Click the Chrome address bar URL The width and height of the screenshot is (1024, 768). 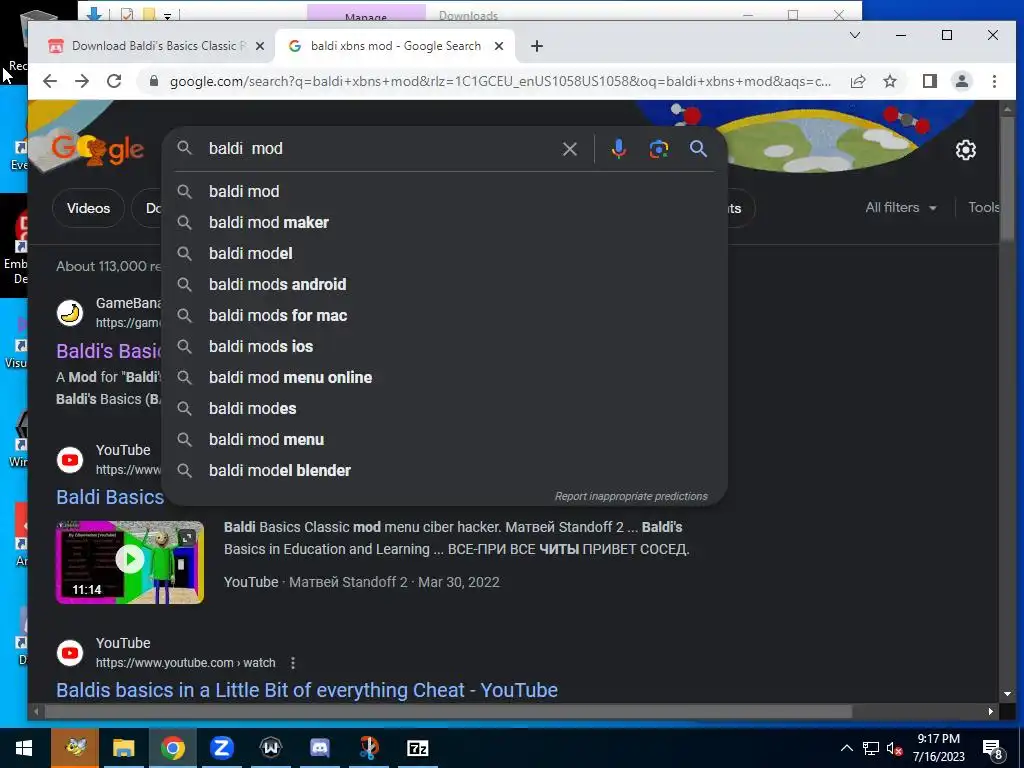coord(500,81)
